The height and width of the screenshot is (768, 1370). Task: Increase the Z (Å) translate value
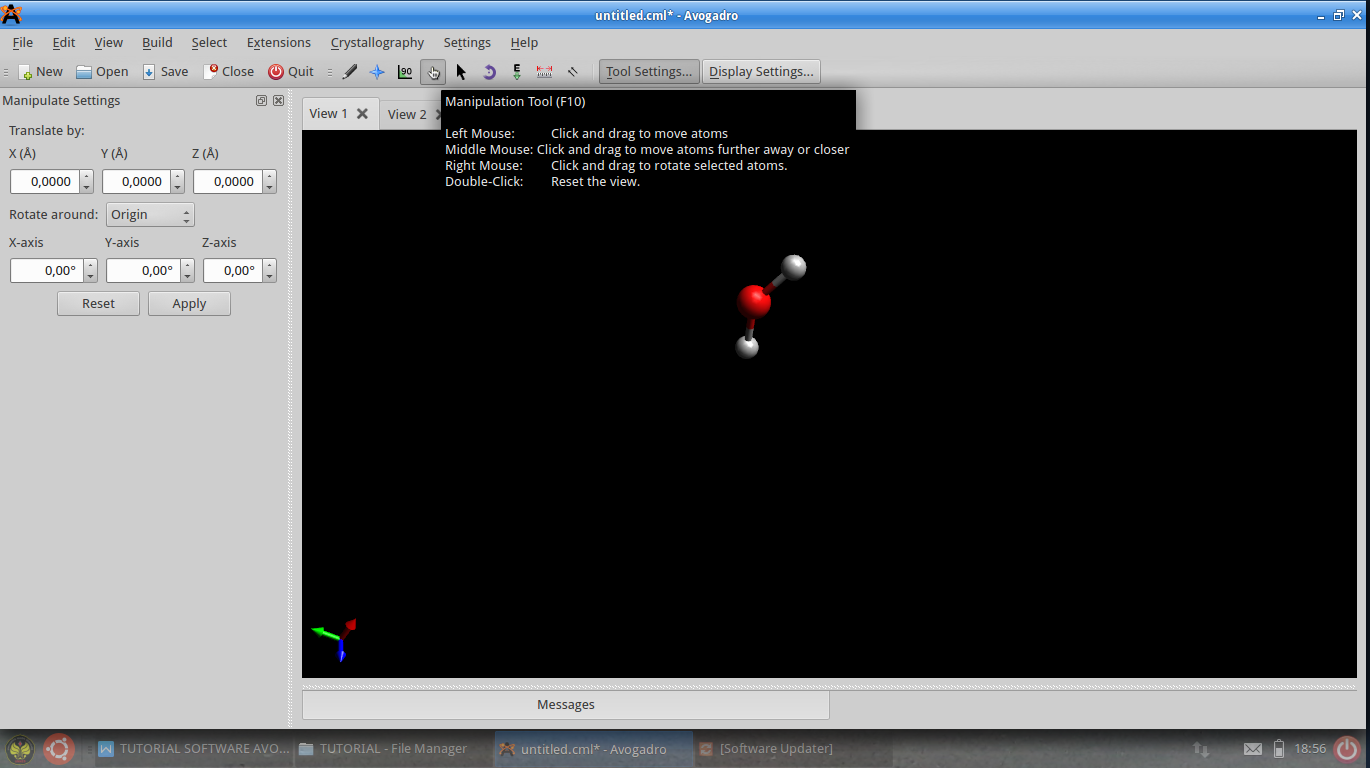[x=269, y=175]
